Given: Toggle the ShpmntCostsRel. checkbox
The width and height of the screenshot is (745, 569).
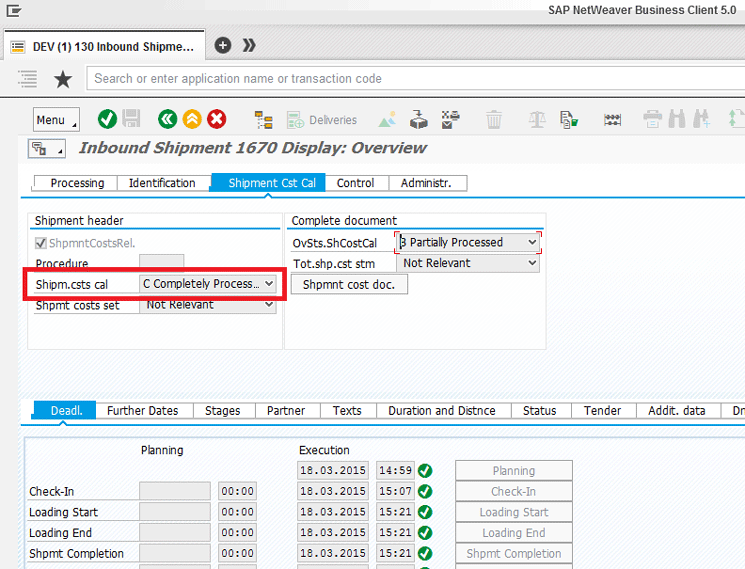Looking at the screenshot, I should coord(40,243).
